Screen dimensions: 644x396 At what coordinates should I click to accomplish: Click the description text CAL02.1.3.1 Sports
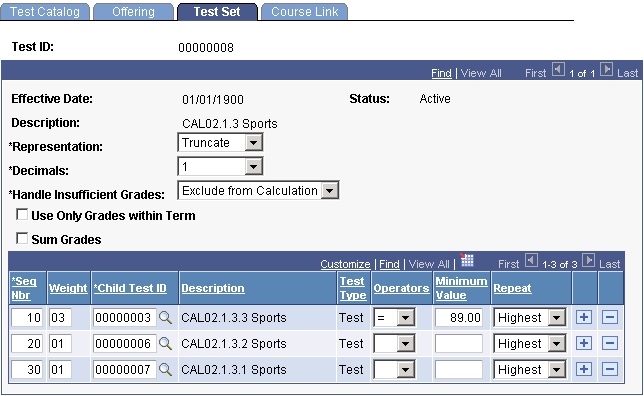click(x=234, y=369)
